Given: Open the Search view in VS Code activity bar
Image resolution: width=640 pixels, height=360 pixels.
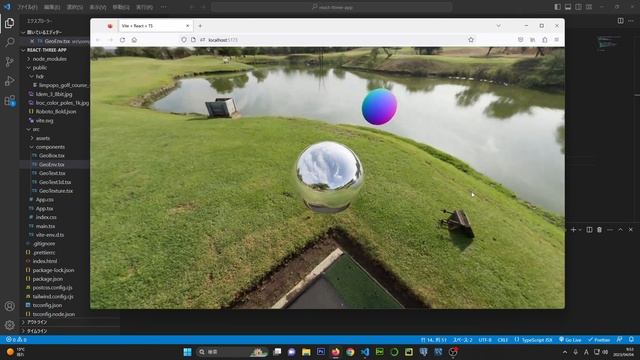Looking at the screenshot, I should 9,42.
